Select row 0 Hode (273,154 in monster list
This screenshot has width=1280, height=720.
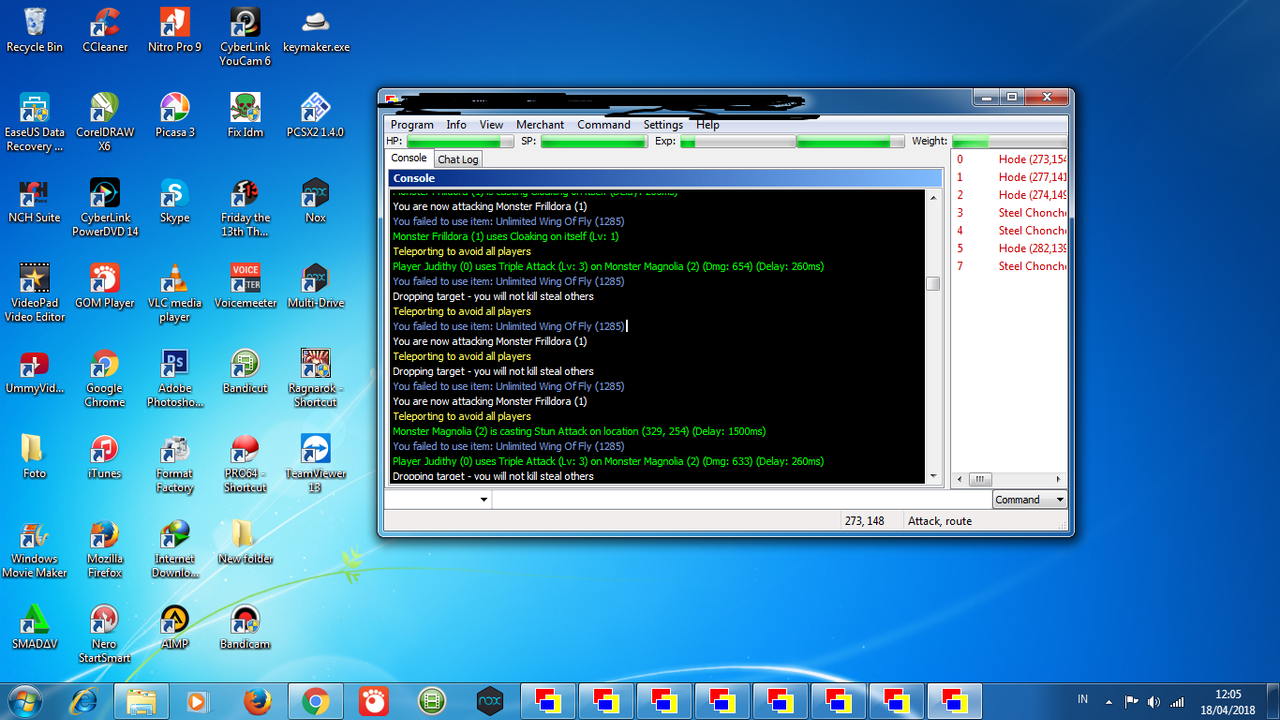pyautogui.click(x=1010, y=159)
